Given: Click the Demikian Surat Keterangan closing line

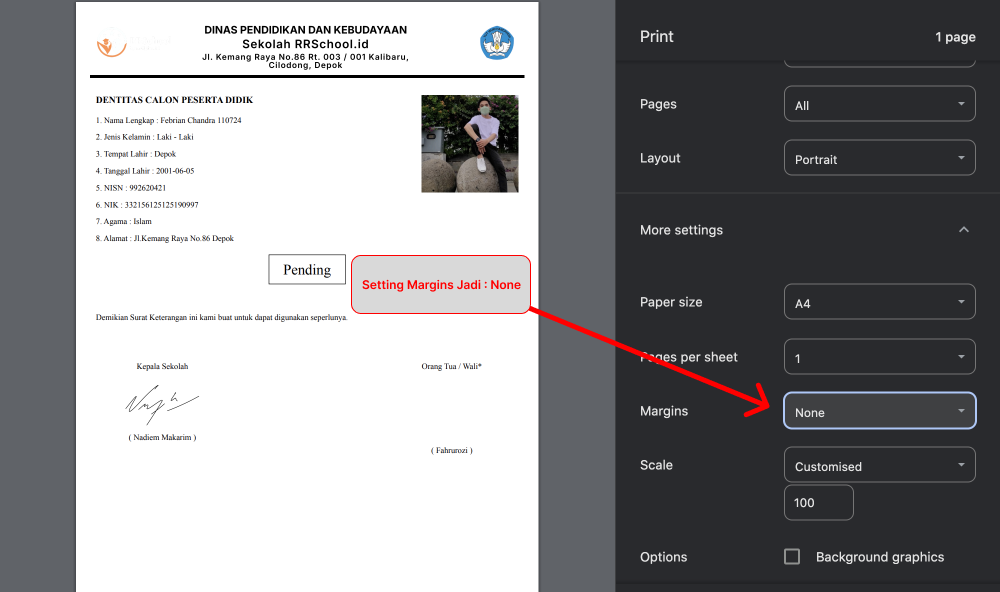Looking at the screenshot, I should coord(220,317).
